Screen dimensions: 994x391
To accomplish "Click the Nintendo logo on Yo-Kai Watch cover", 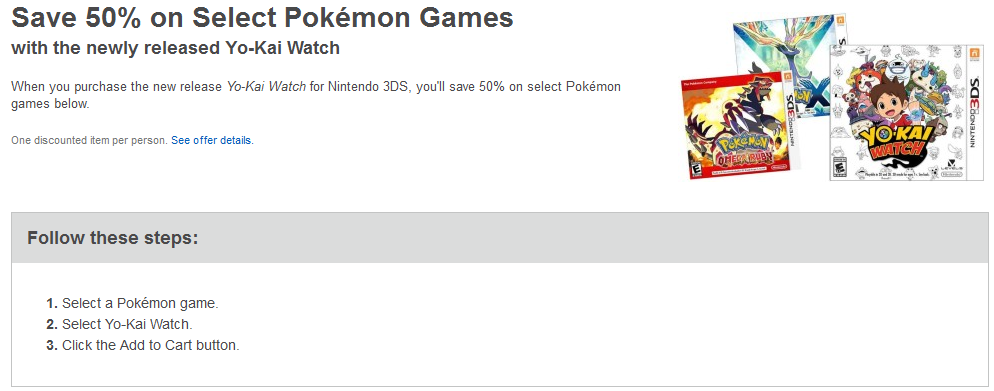I will (x=953, y=174).
